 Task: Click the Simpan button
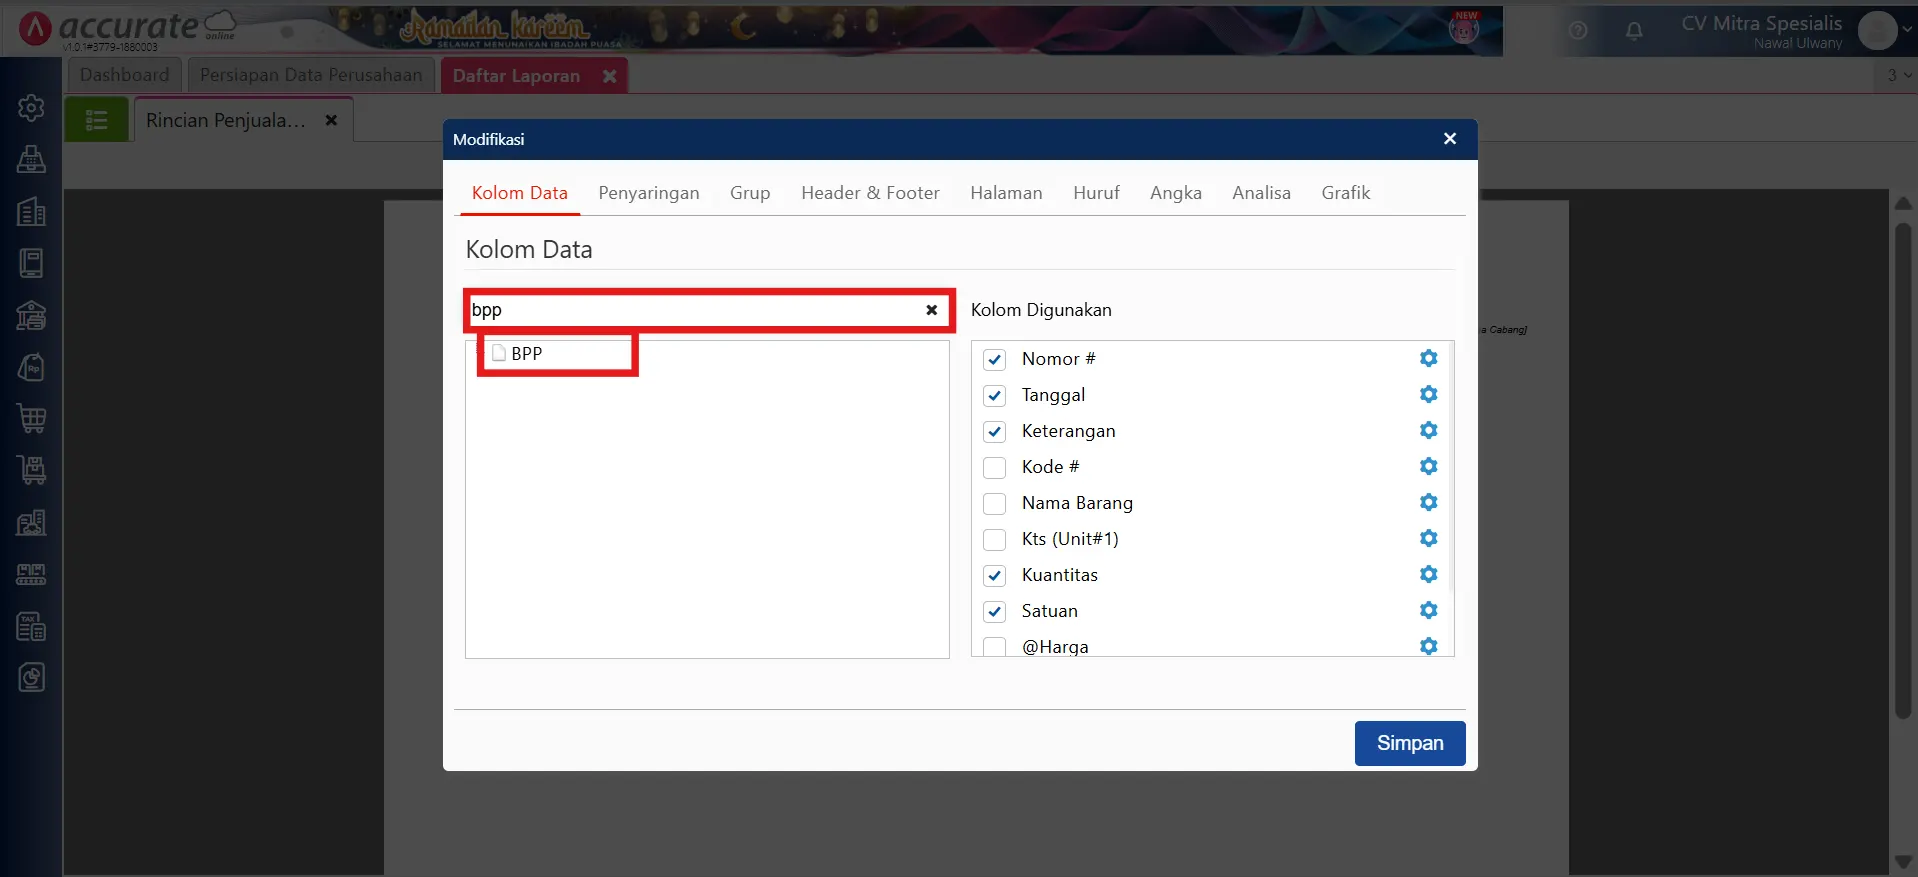coord(1409,743)
